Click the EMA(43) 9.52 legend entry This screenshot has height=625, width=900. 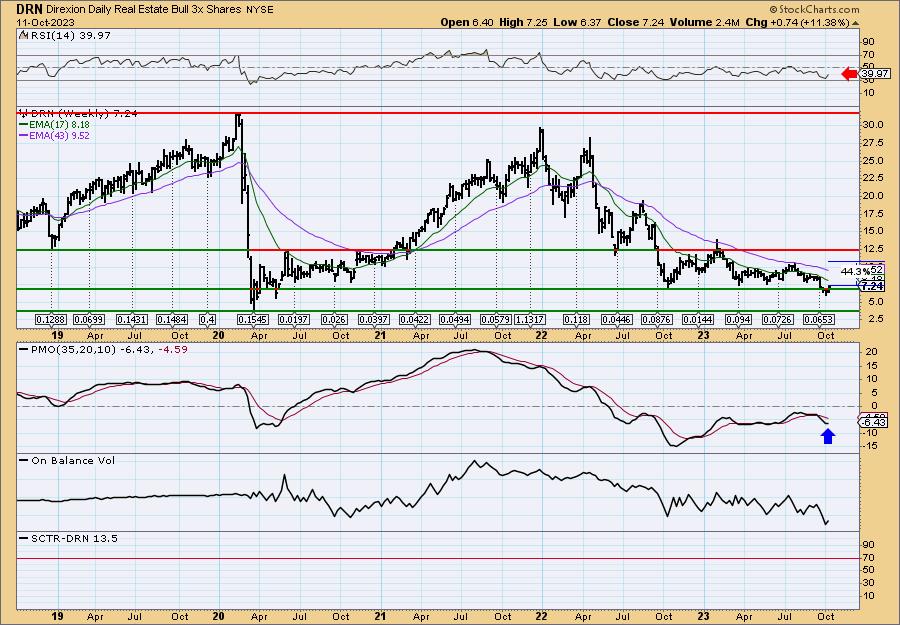pos(55,135)
